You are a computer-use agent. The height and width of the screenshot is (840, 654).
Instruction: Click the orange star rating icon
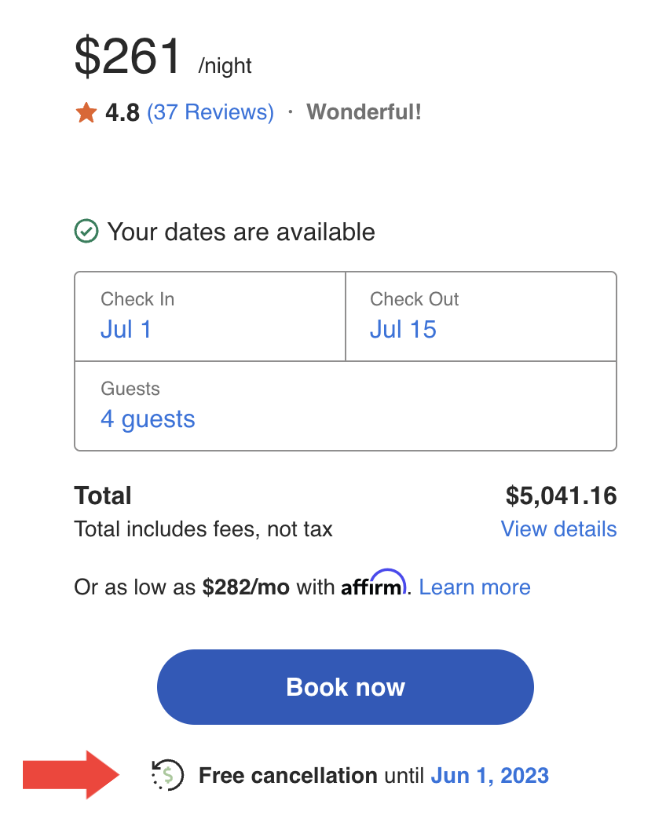point(85,112)
